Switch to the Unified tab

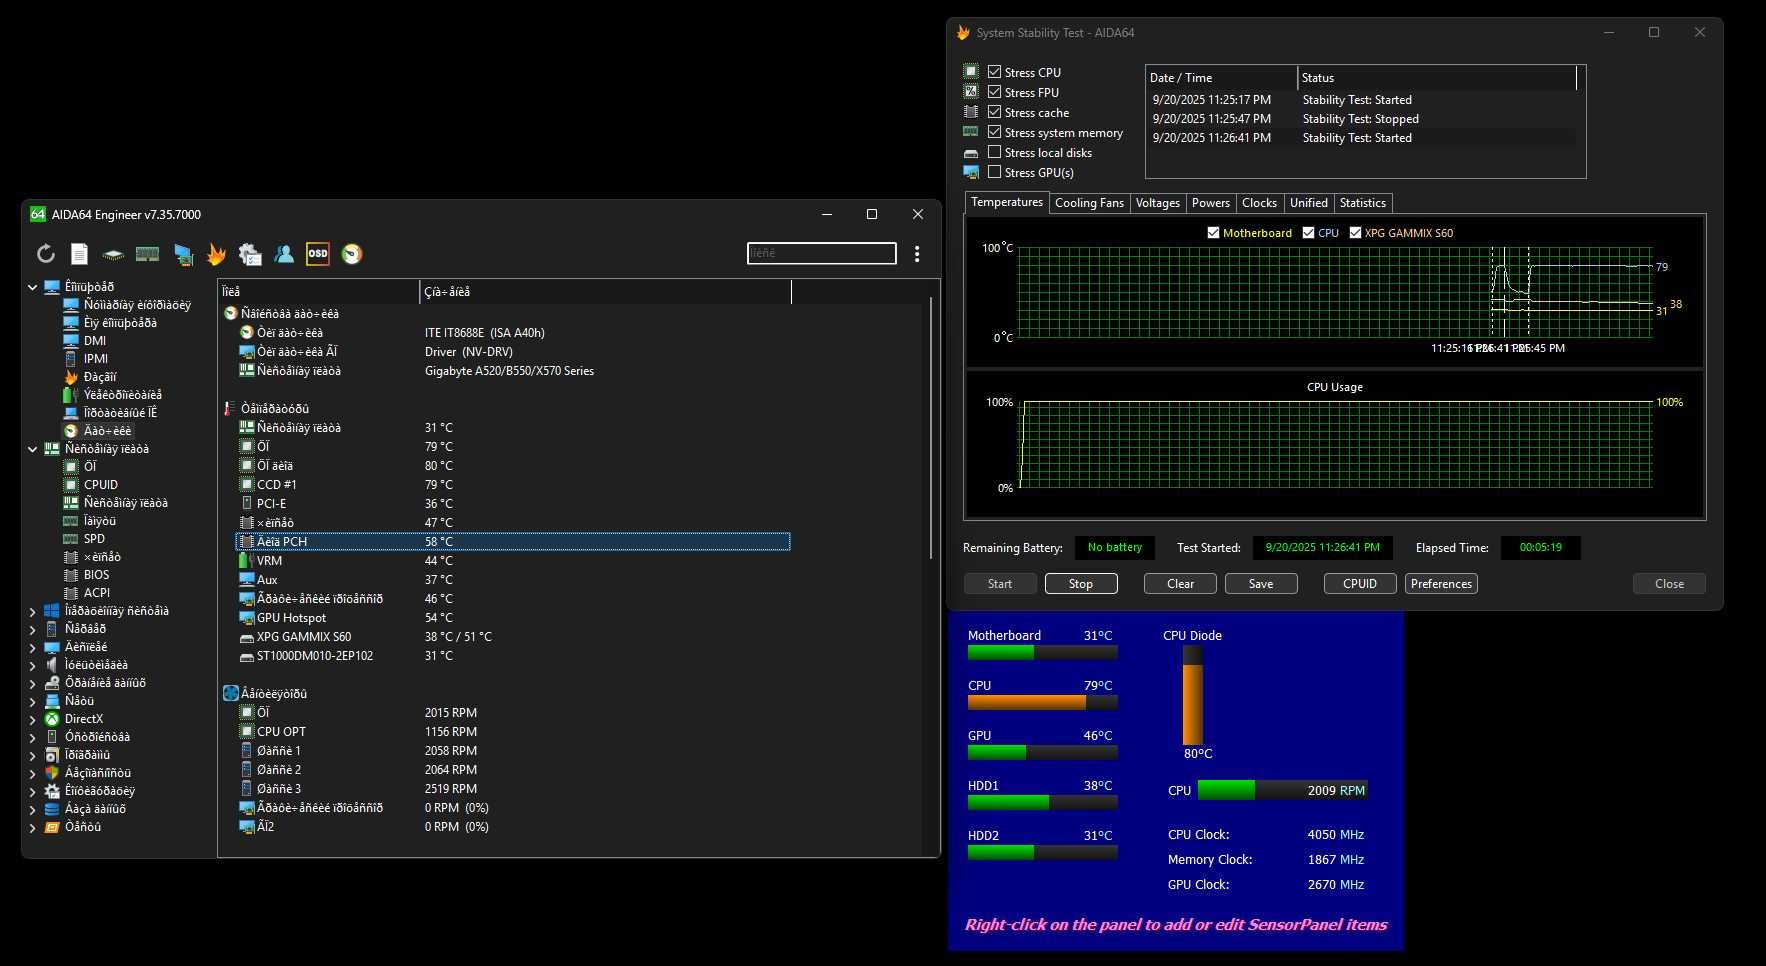click(x=1308, y=203)
